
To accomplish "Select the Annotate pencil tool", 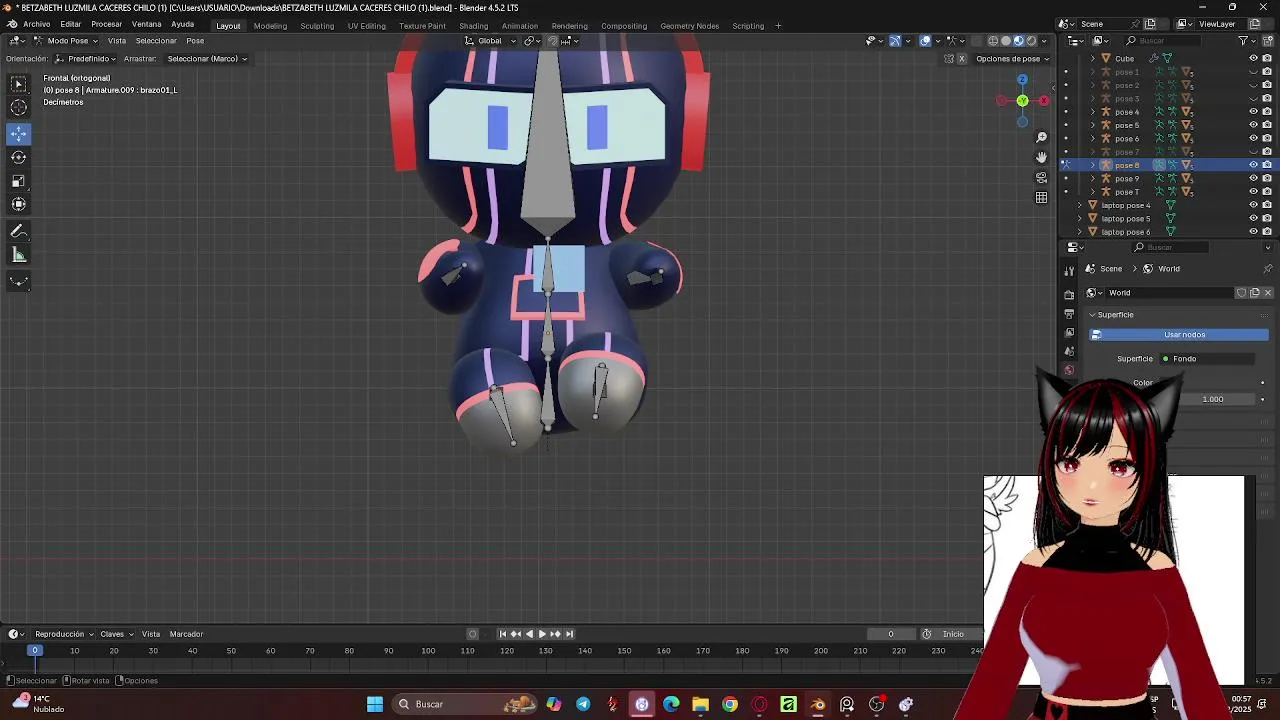I will pyautogui.click(x=19, y=231).
